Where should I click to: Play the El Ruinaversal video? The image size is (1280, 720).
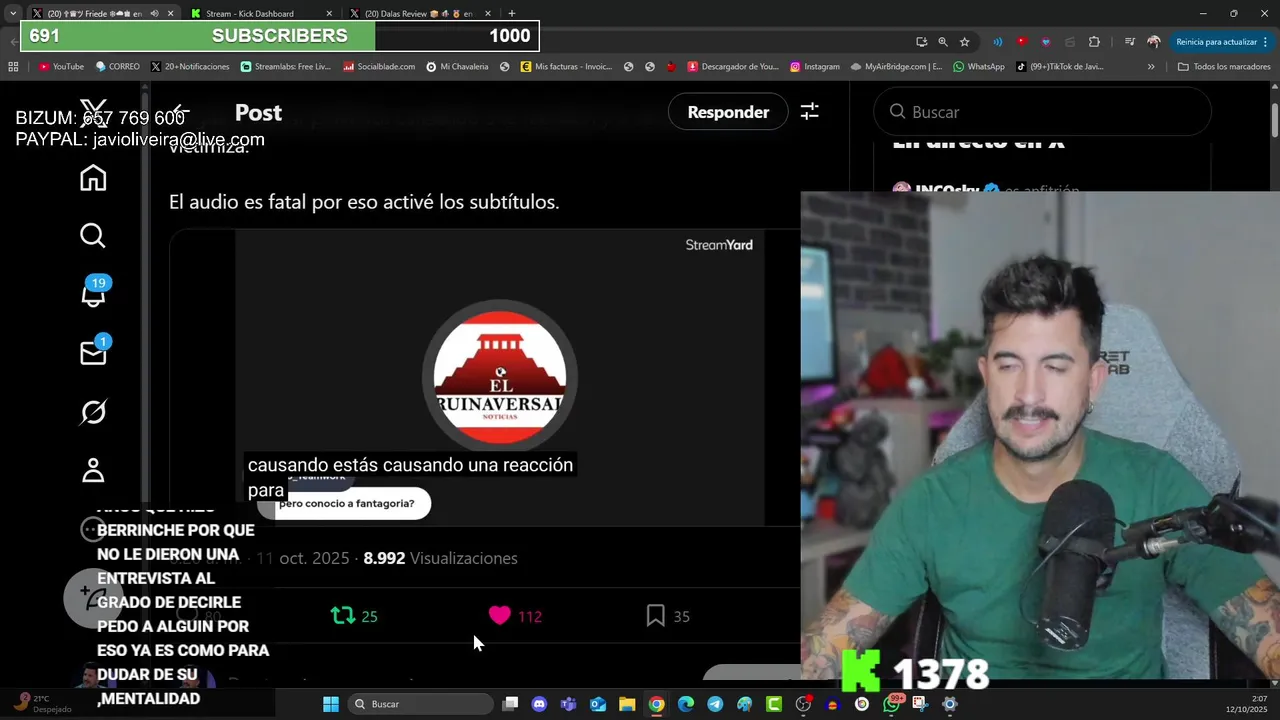click(x=499, y=378)
